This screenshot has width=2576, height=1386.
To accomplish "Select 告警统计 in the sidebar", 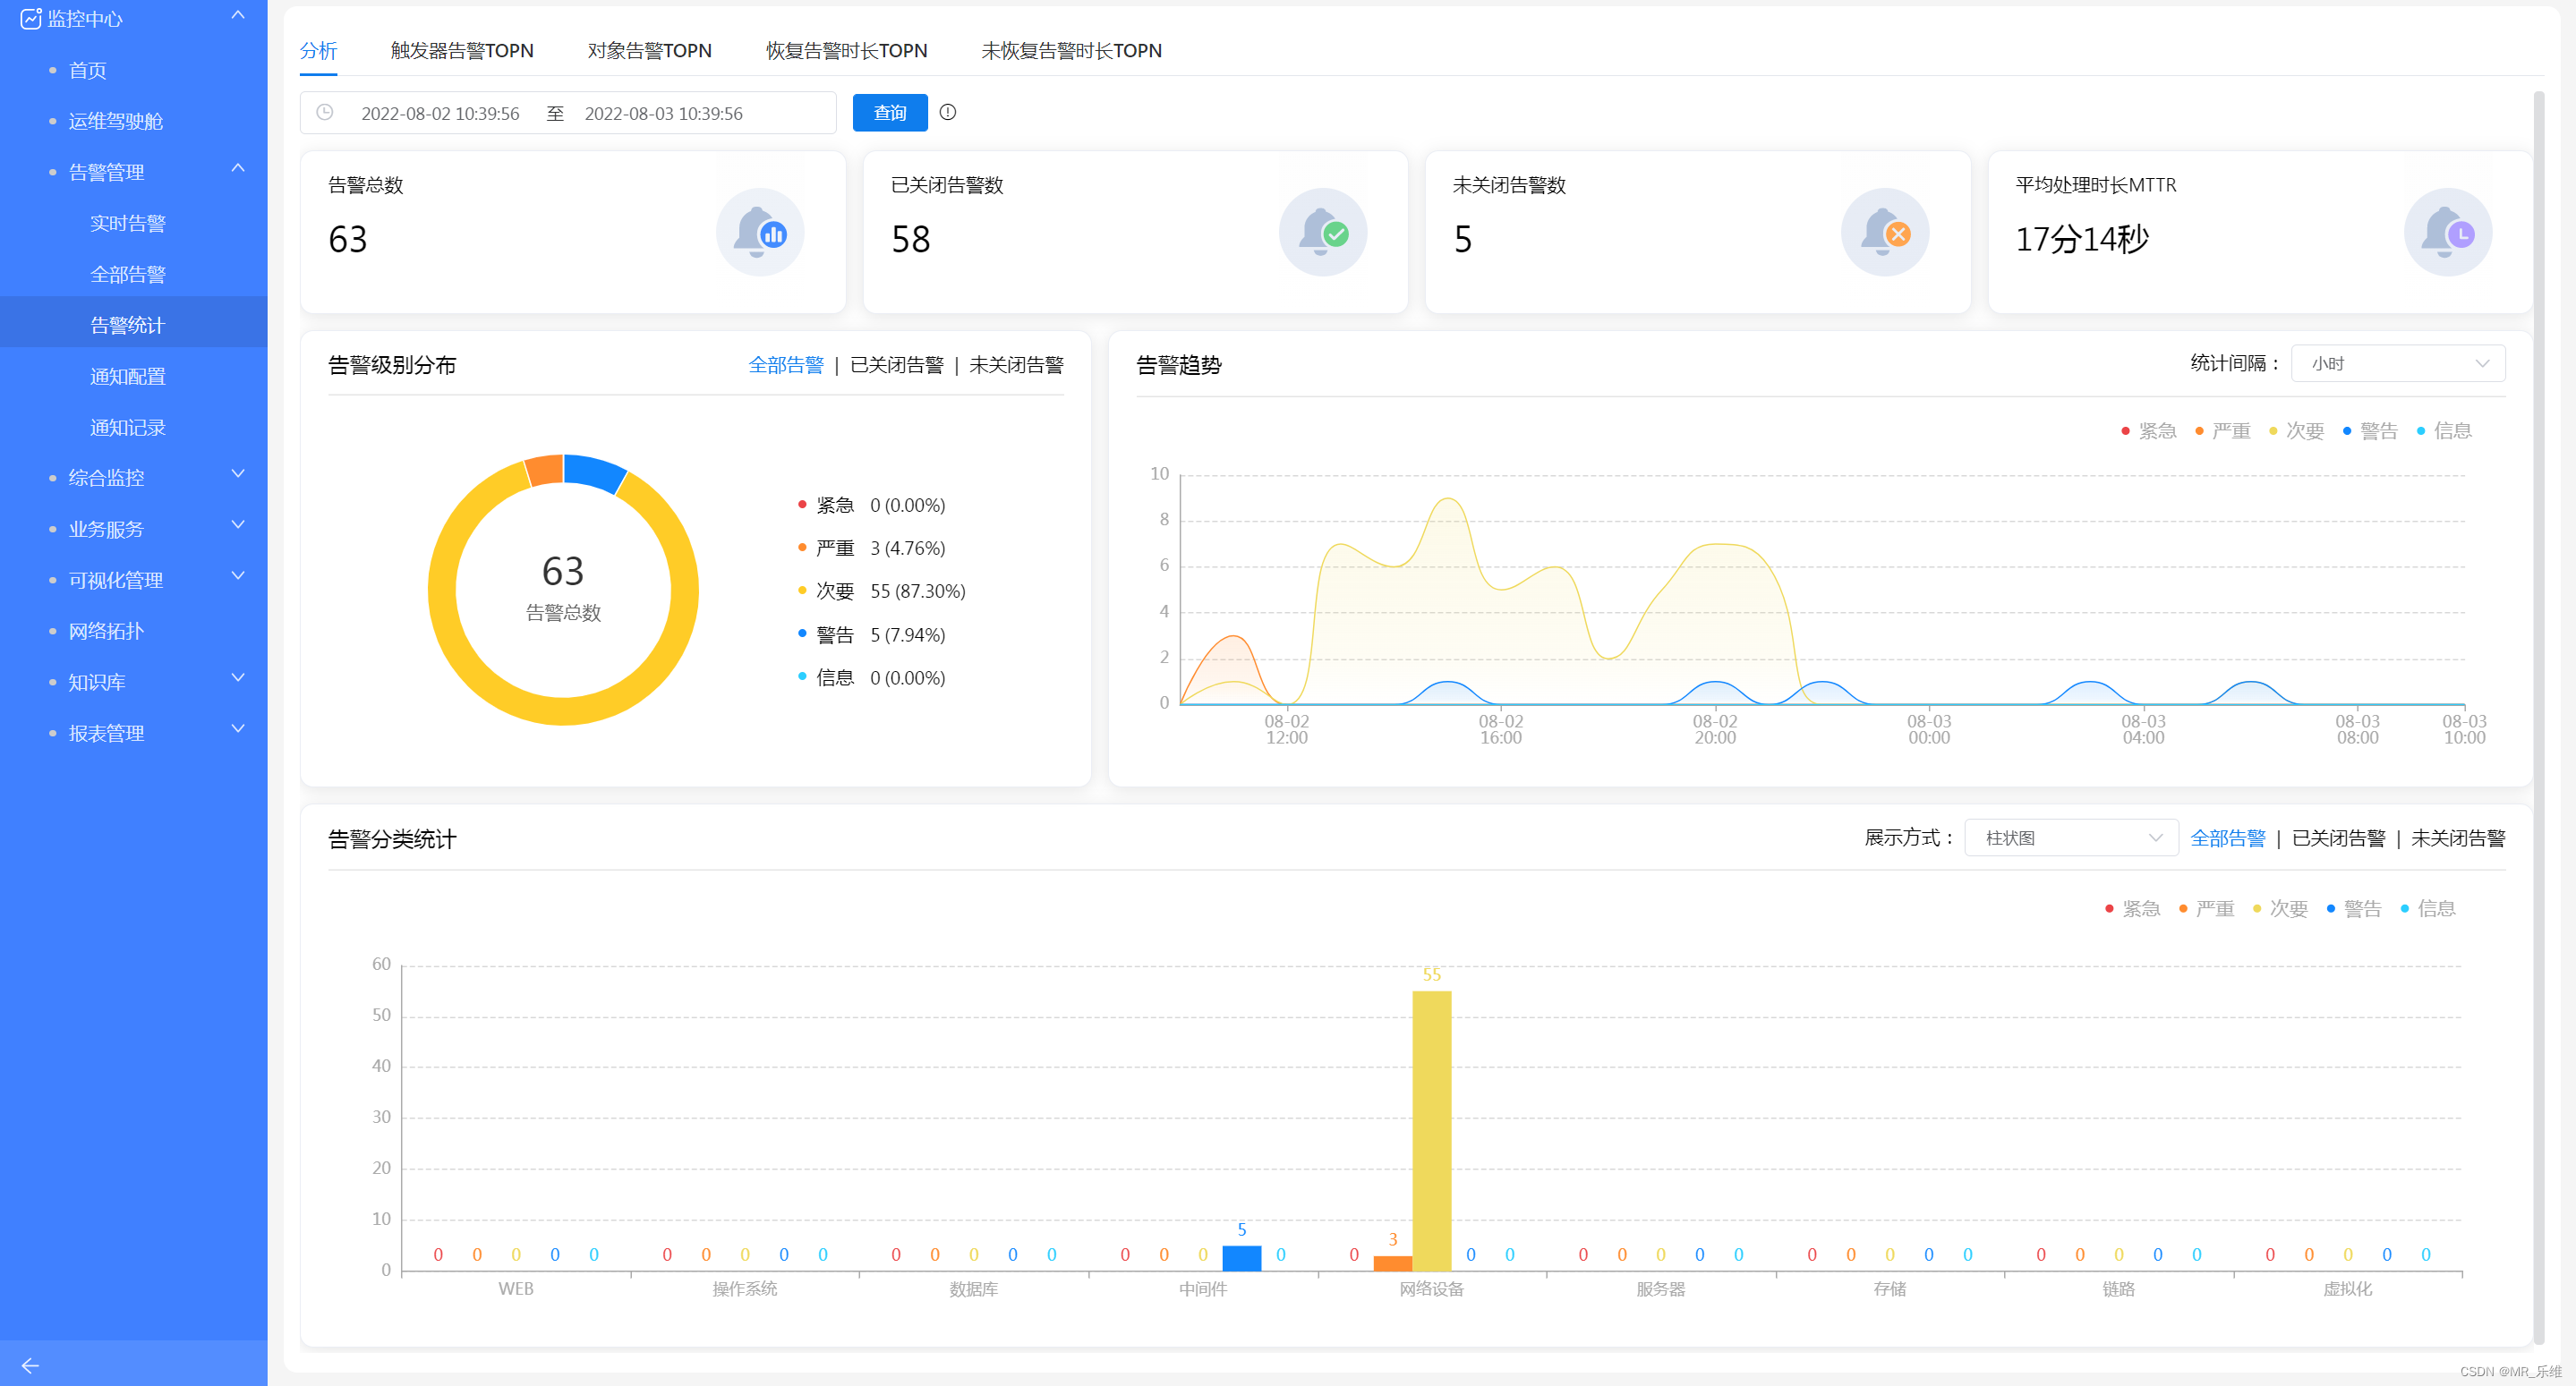I will pos(134,325).
